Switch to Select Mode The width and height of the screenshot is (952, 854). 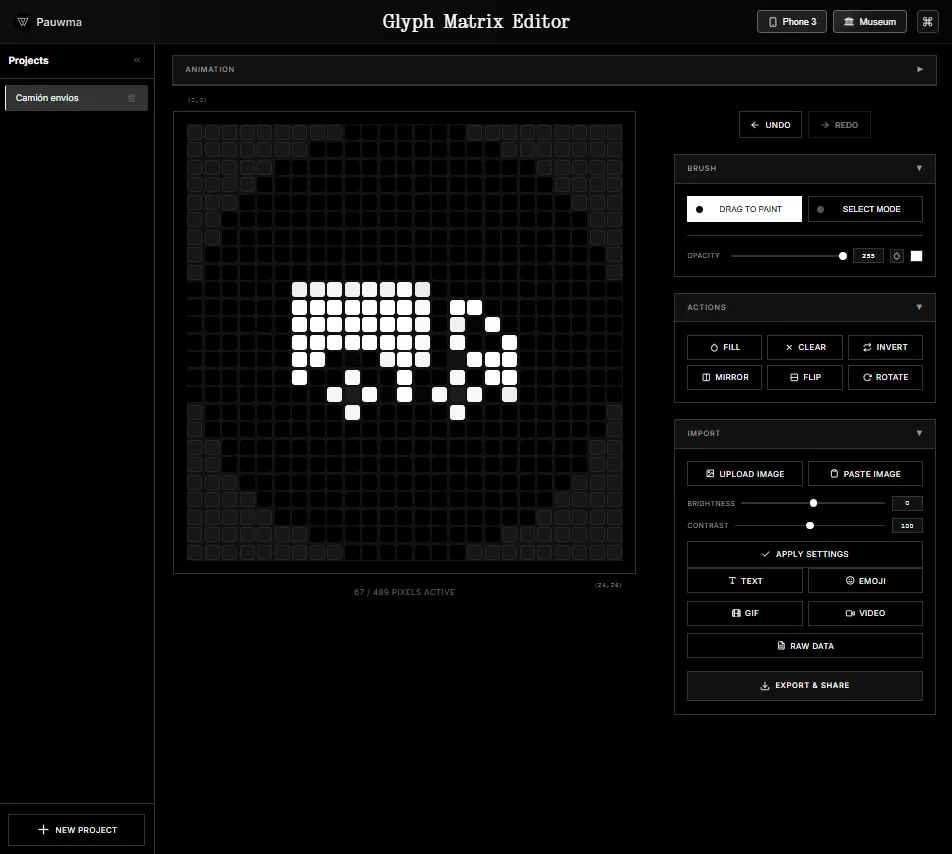(865, 209)
